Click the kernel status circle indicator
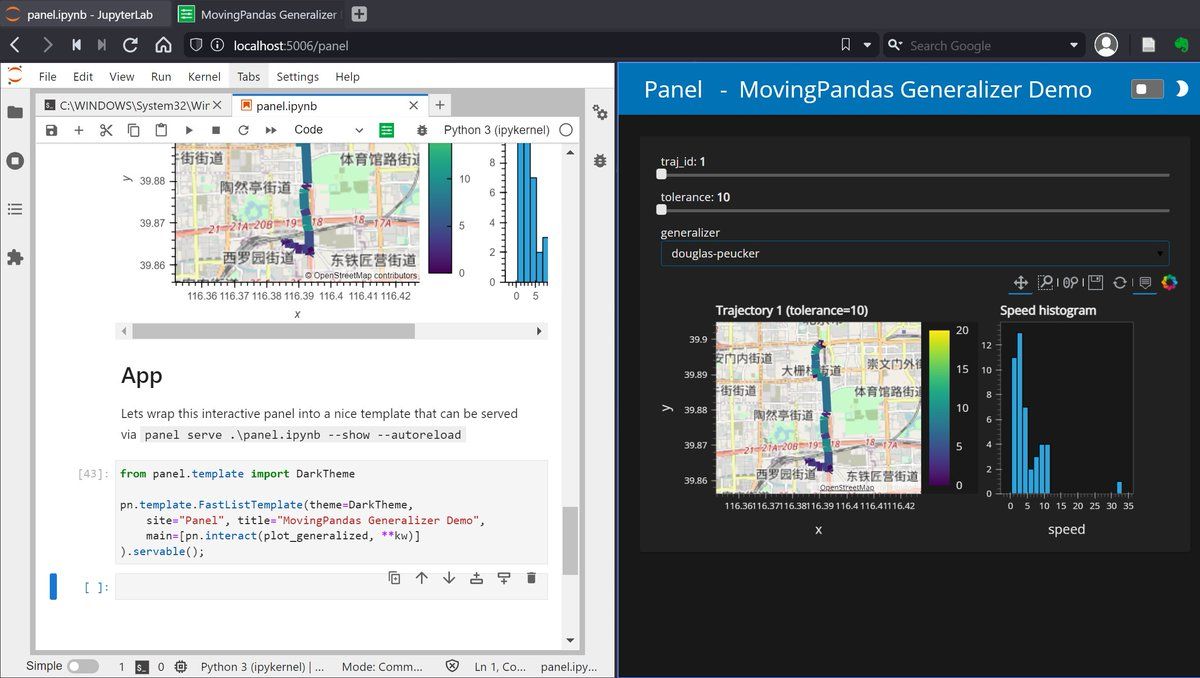Image resolution: width=1200 pixels, height=678 pixels. pyautogui.click(x=566, y=130)
